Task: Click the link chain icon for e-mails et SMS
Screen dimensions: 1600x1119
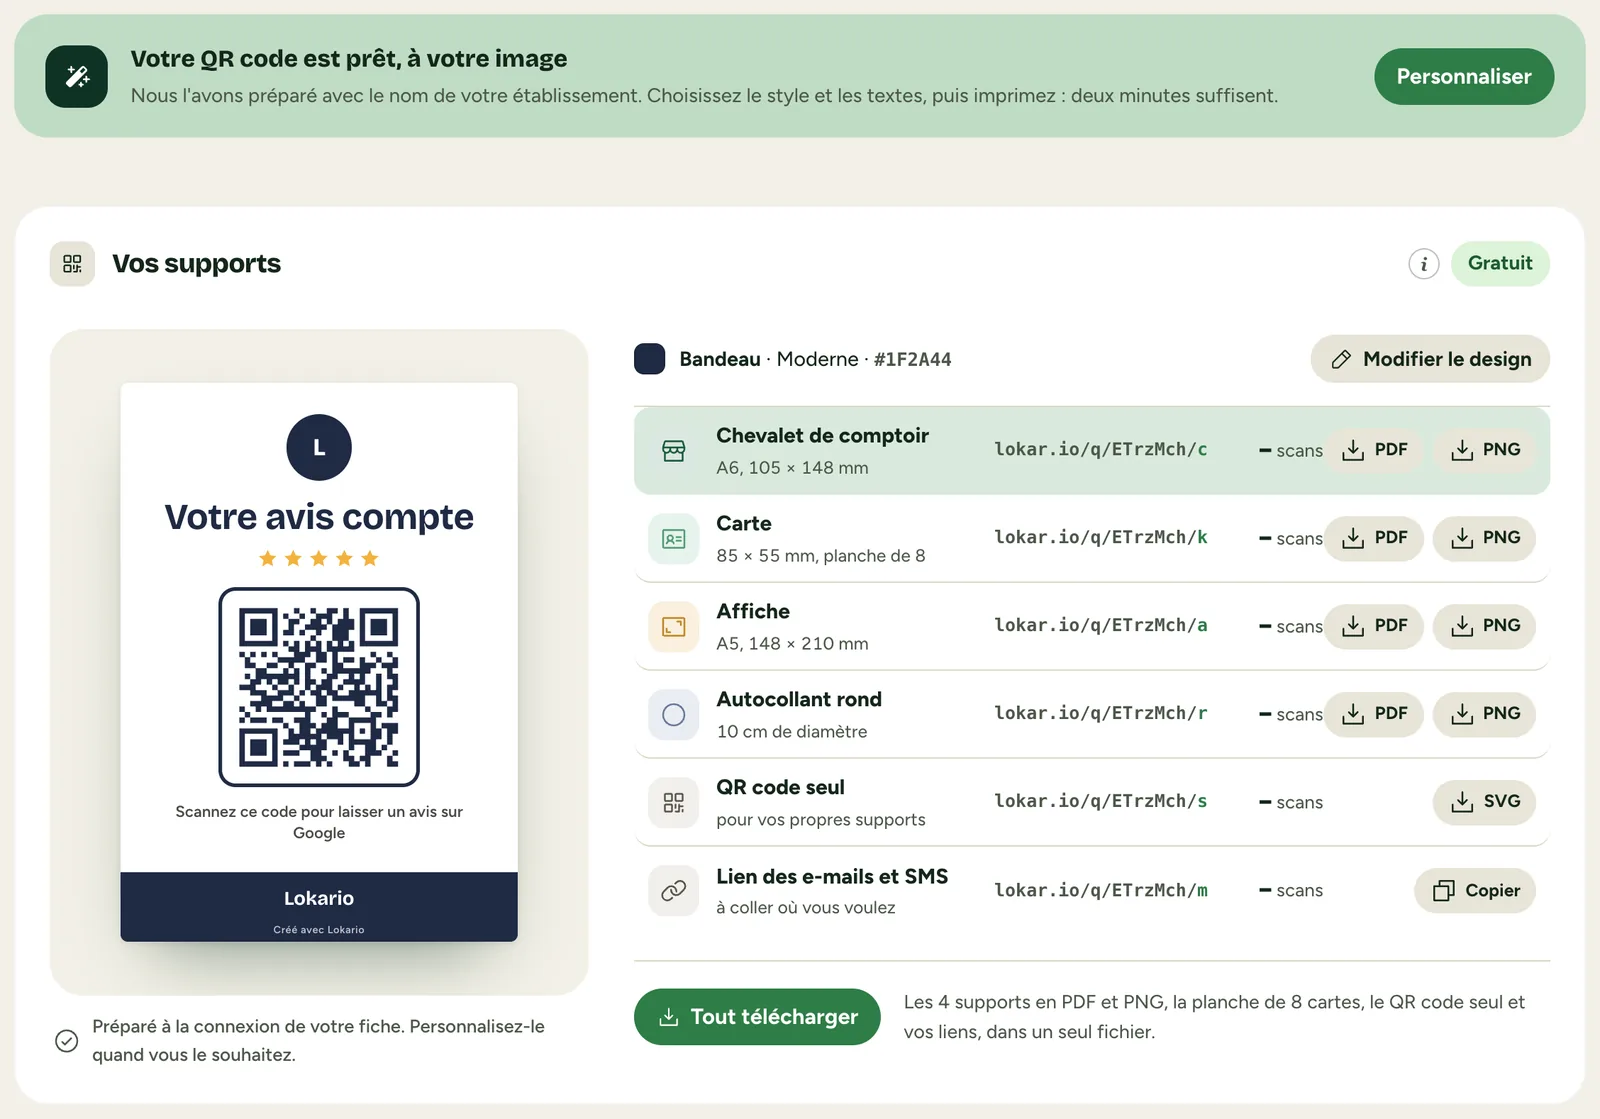Action: [x=674, y=891]
